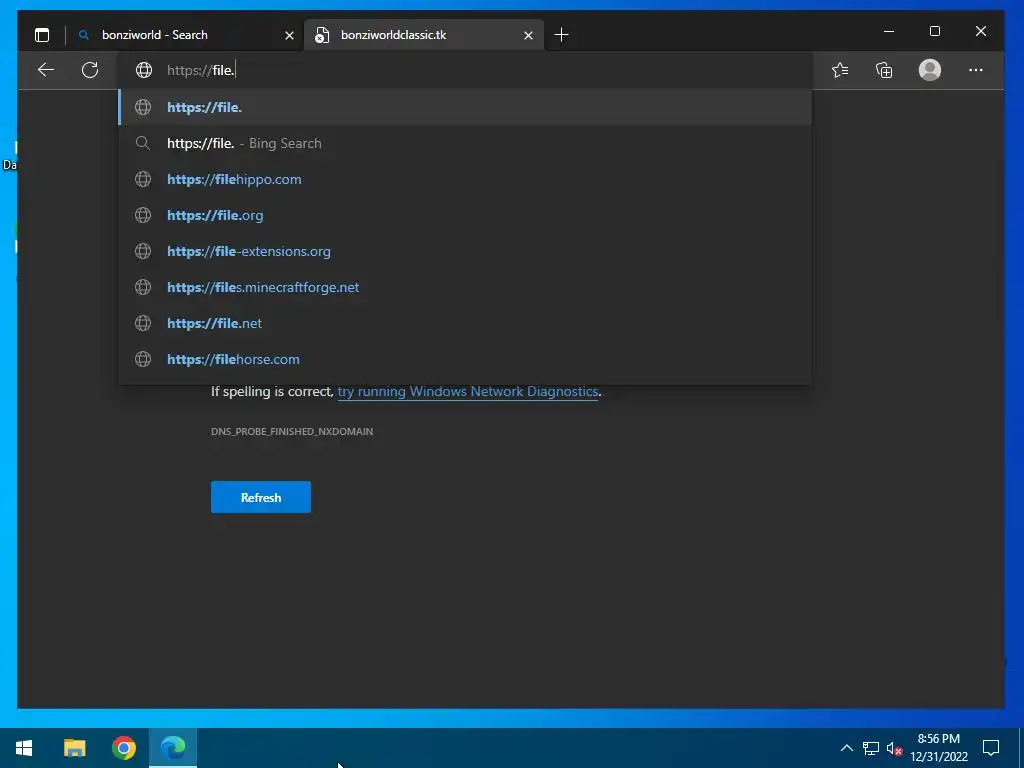The width and height of the screenshot is (1024, 768).
Task: Click the globe icon in address bar
Action: [x=144, y=70]
